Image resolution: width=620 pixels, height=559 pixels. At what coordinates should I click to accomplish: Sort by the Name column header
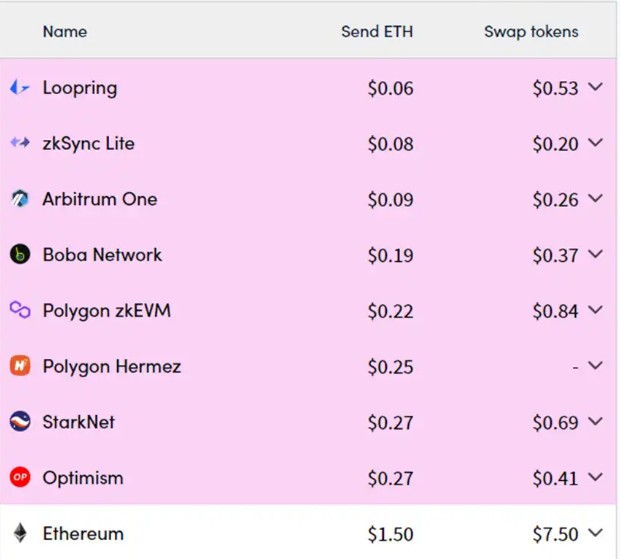pos(65,32)
